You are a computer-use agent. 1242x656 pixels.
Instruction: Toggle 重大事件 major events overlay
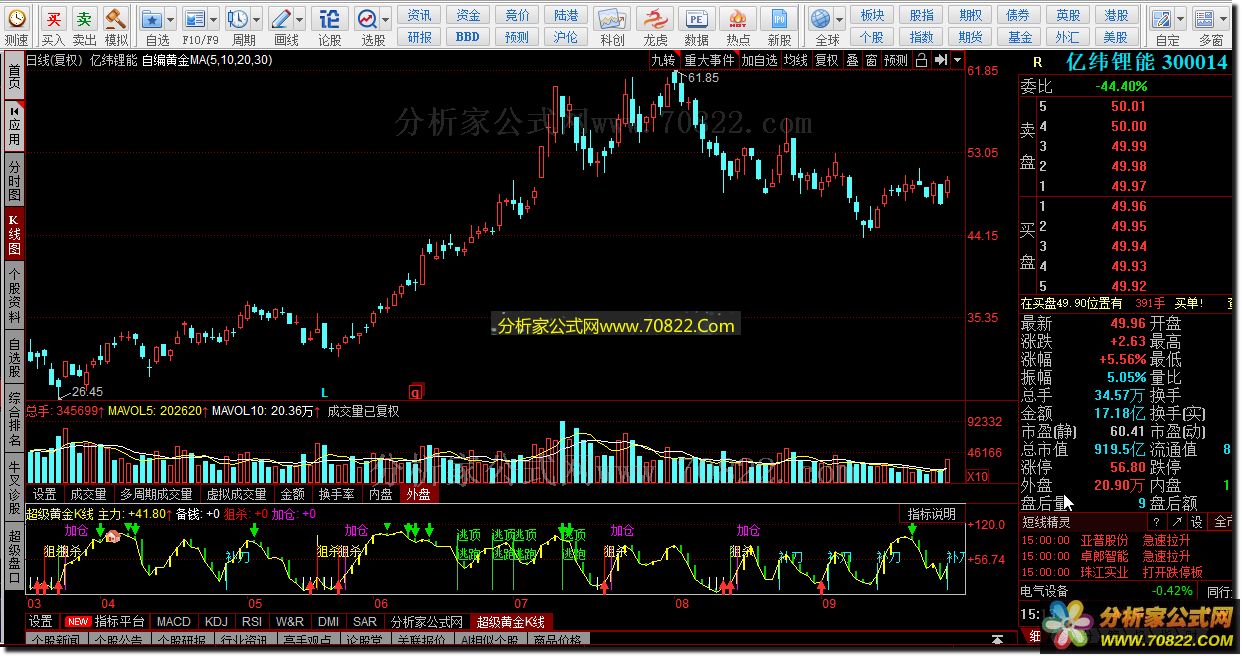[x=709, y=60]
